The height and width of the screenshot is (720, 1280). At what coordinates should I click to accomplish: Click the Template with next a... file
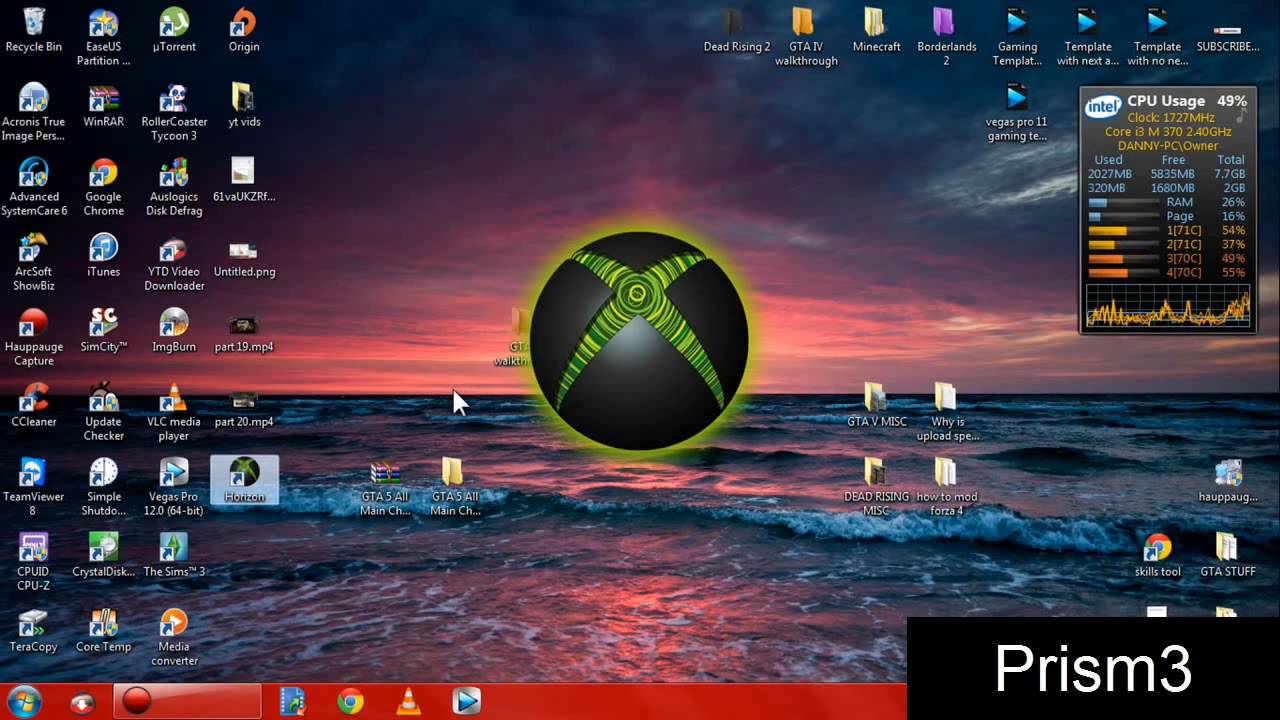tap(1087, 37)
